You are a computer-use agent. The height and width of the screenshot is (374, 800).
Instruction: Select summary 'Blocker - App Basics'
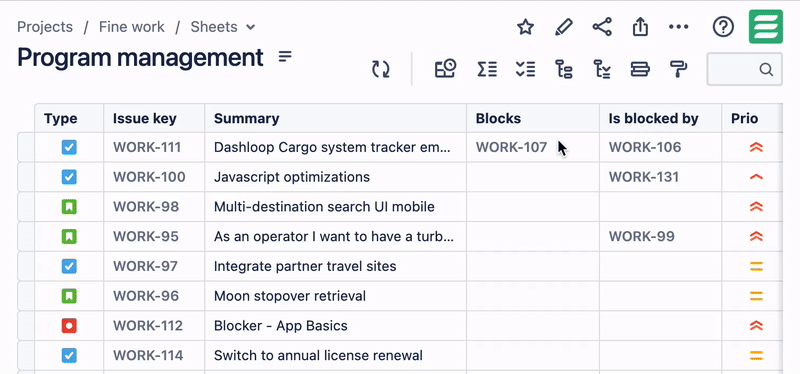281,325
